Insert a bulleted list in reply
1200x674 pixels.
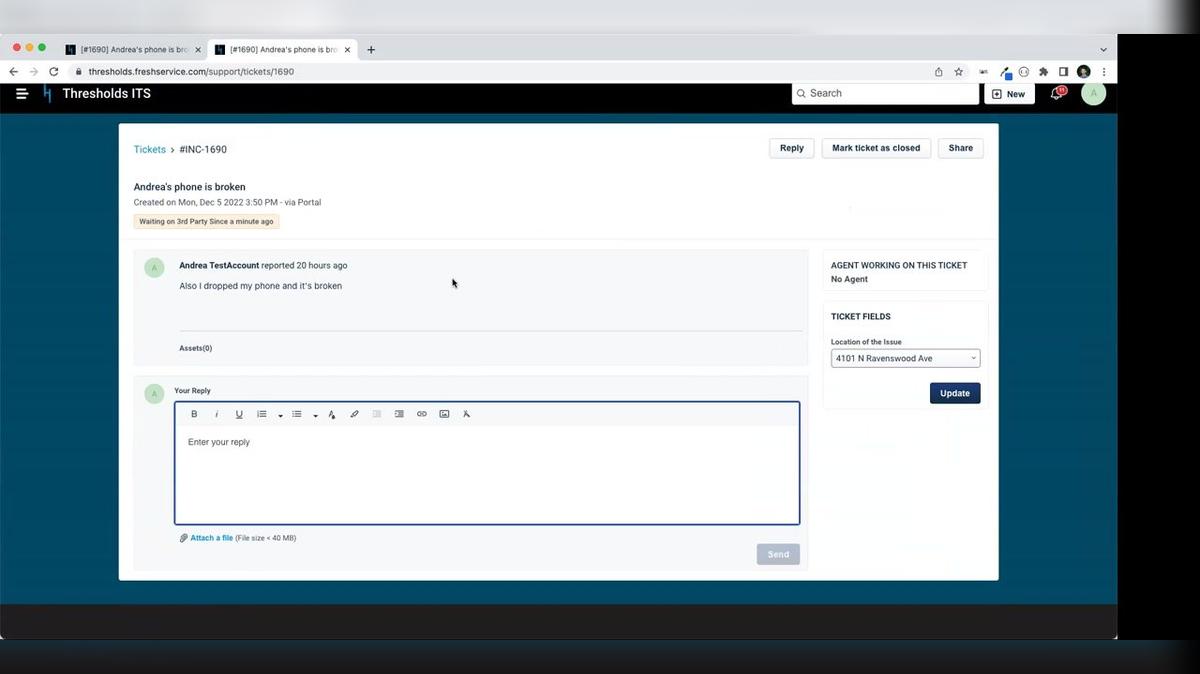(297, 414)
